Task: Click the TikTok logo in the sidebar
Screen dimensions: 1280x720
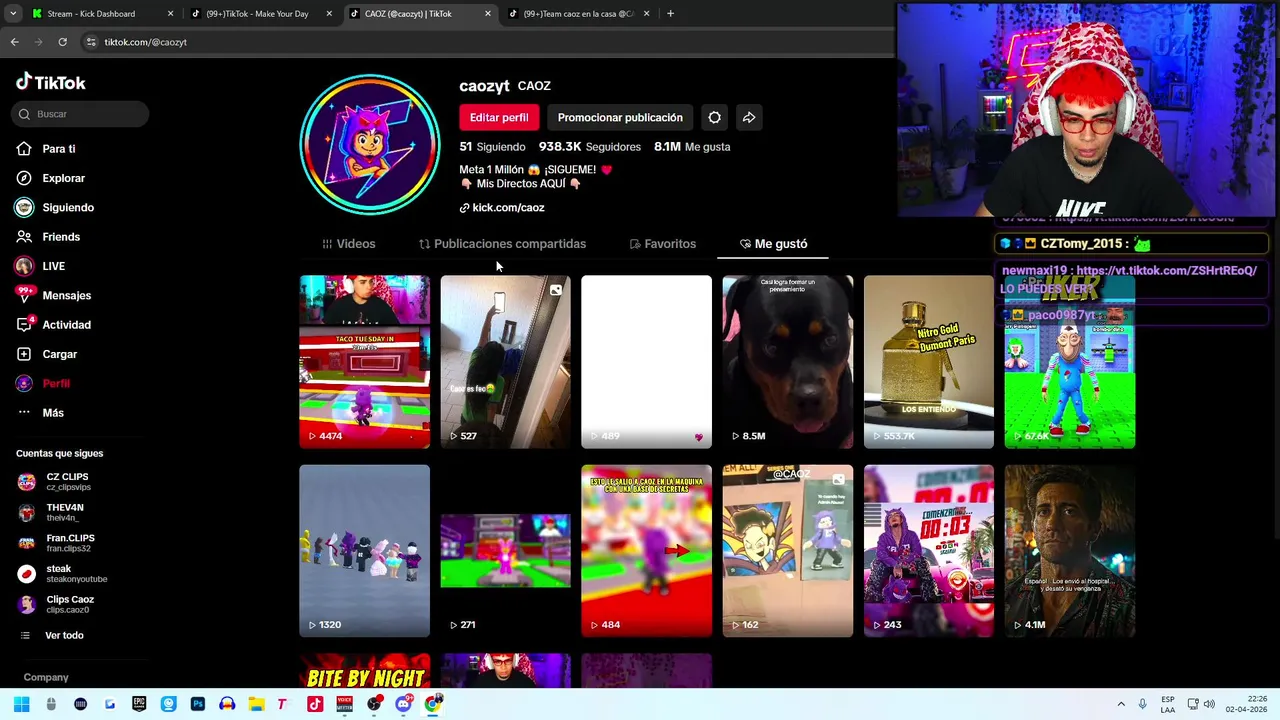Action: (x=51, y=83)
